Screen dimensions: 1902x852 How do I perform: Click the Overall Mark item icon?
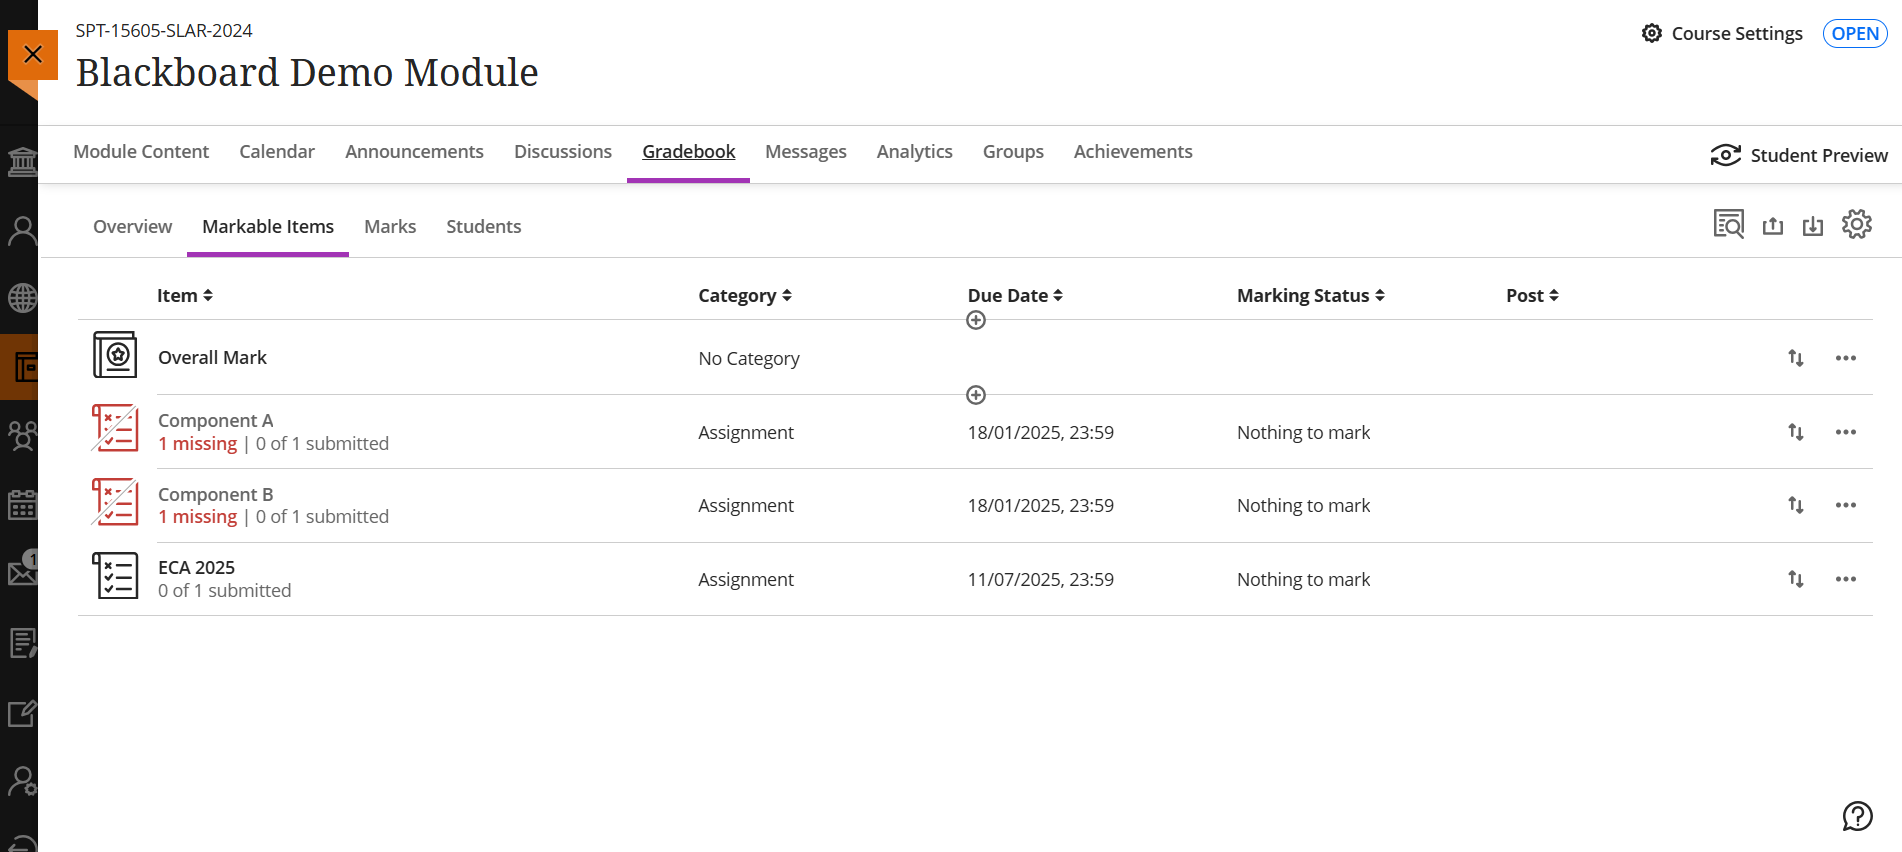115,355
